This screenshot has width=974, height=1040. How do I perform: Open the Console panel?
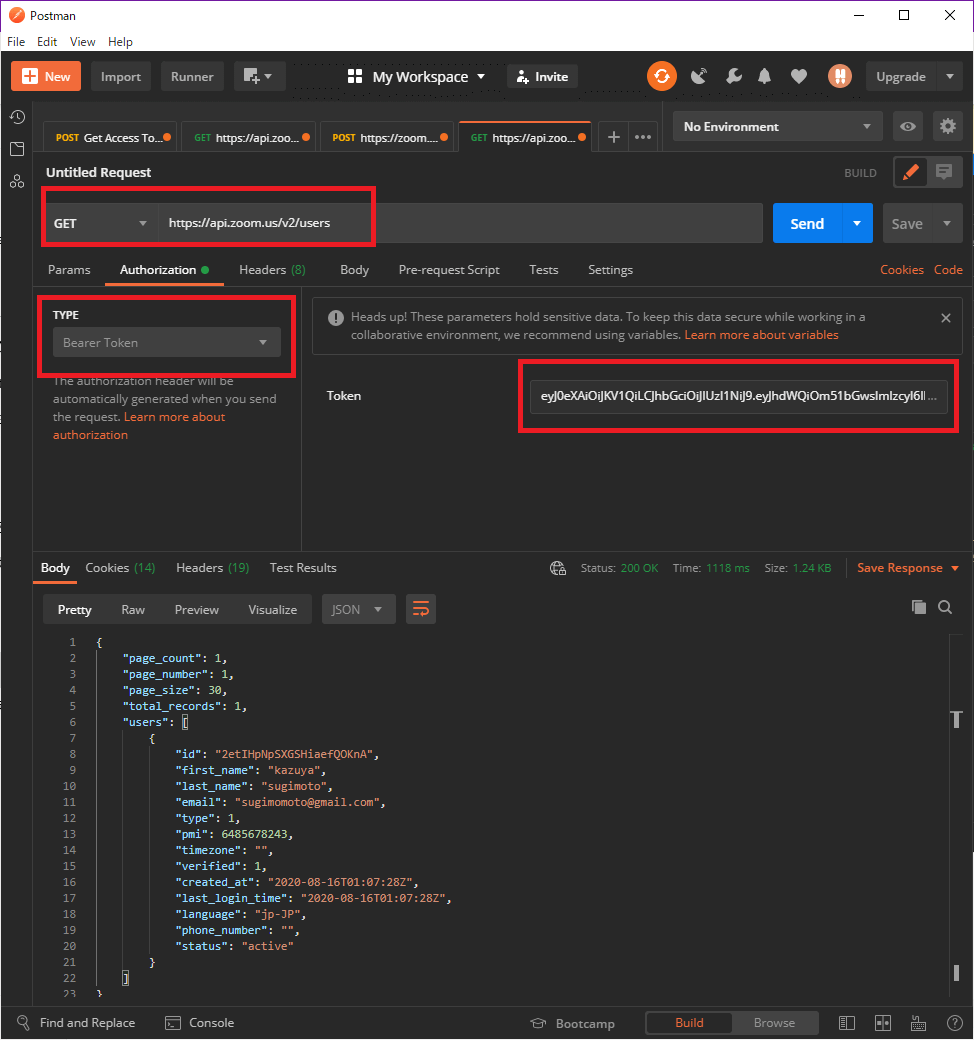click(x=200, y=1023)
